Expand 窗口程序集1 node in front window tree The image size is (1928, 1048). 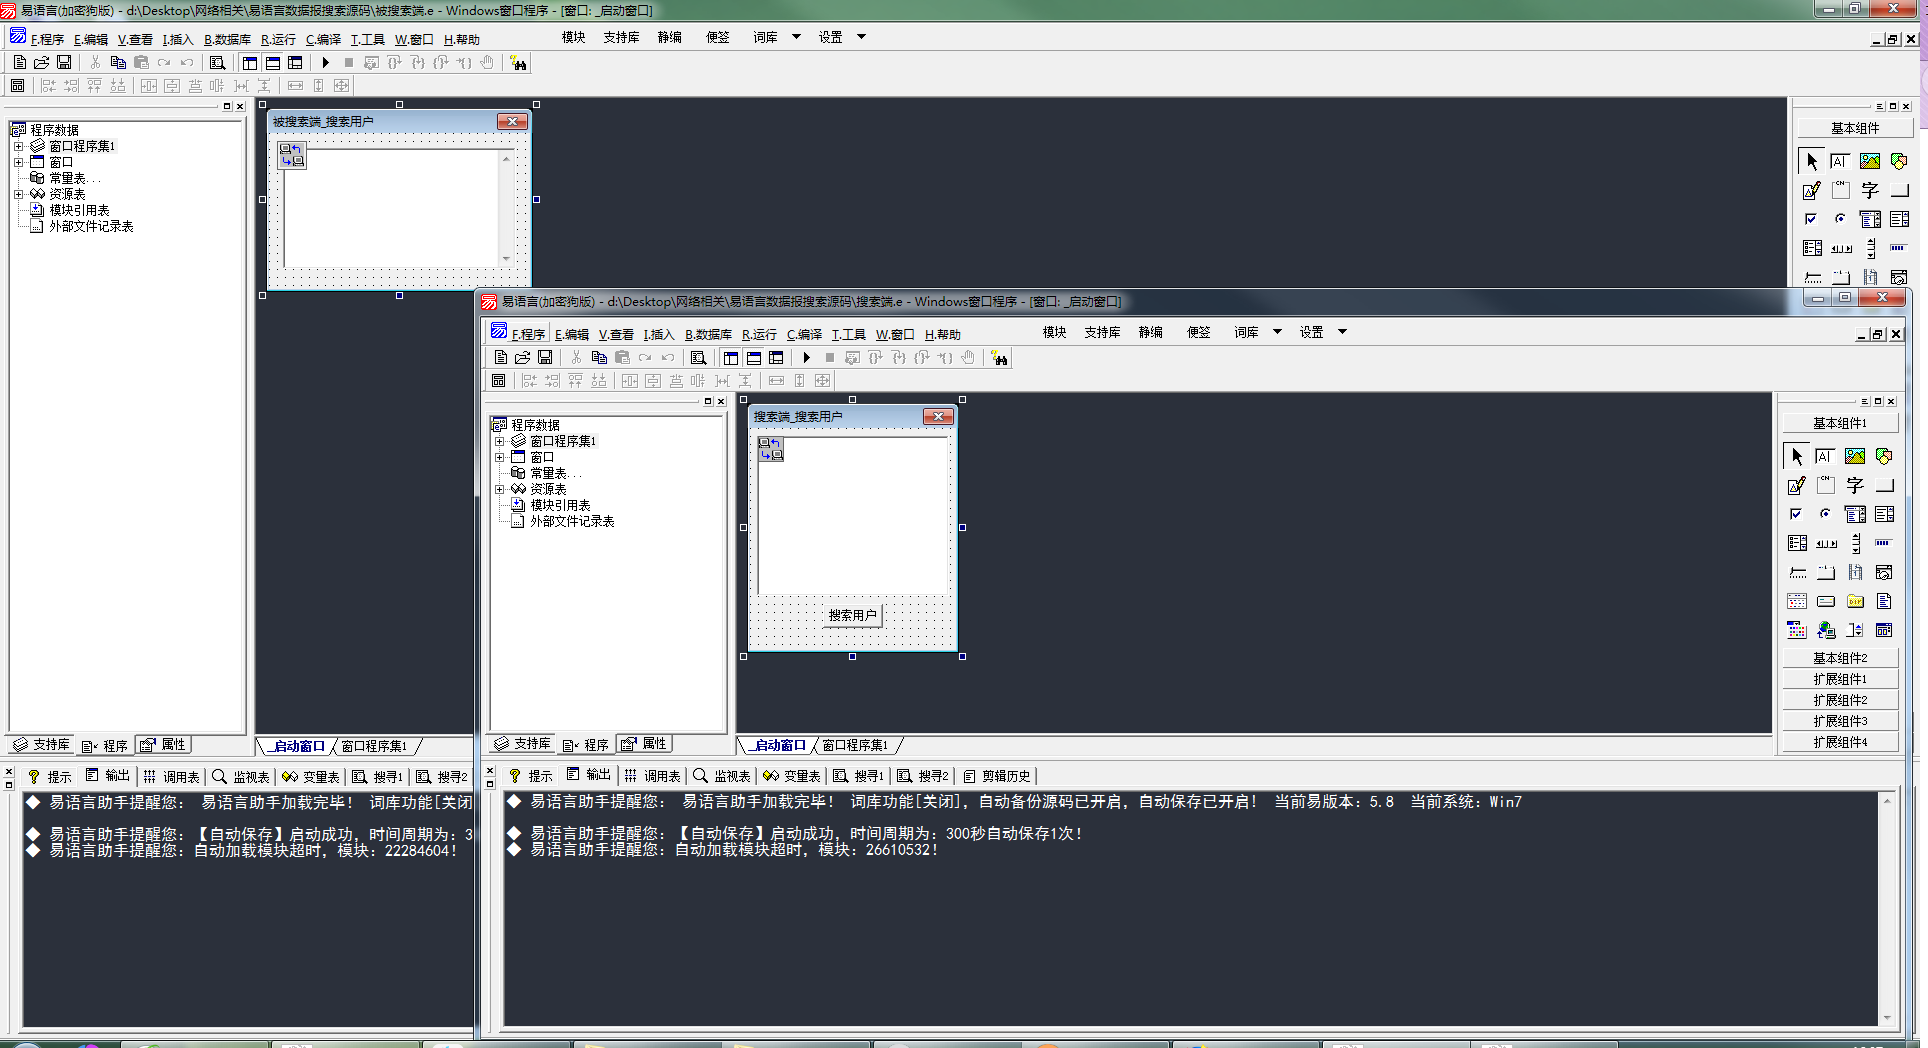click(x=499, y=441)
